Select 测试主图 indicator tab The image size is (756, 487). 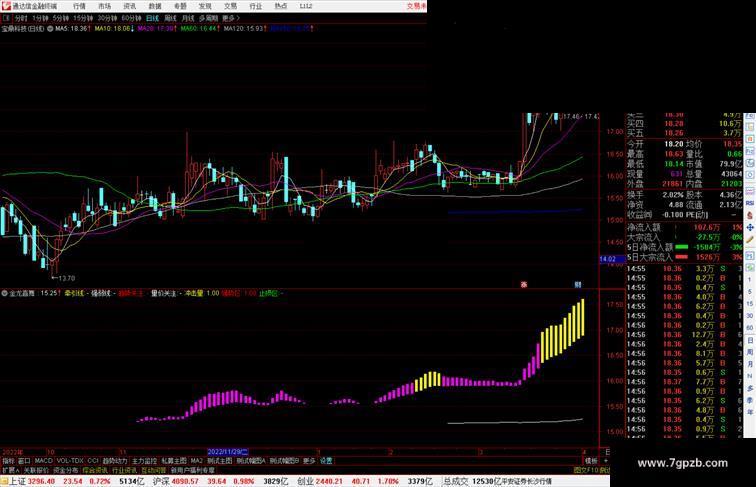[x=219, y=461]
